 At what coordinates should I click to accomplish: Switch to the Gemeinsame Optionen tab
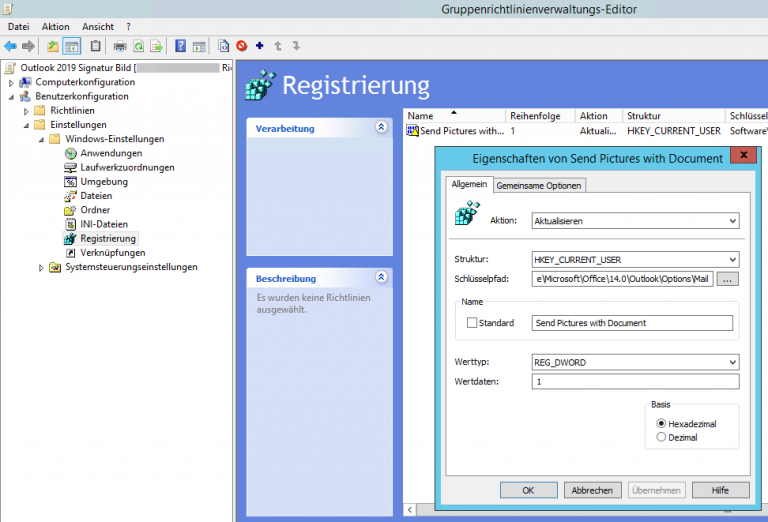539,186
